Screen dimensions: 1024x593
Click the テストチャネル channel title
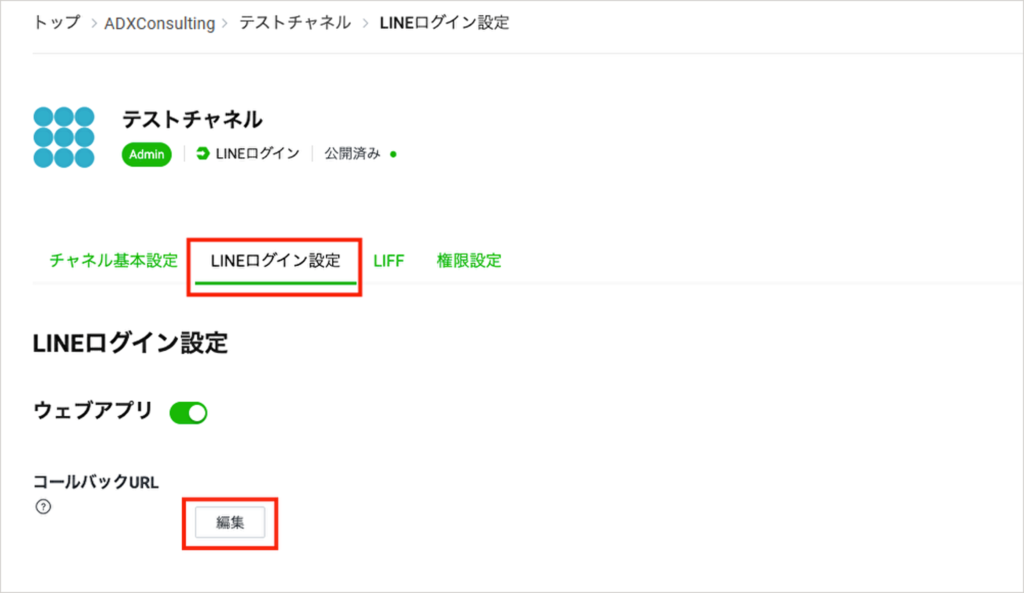coord(192,119)
